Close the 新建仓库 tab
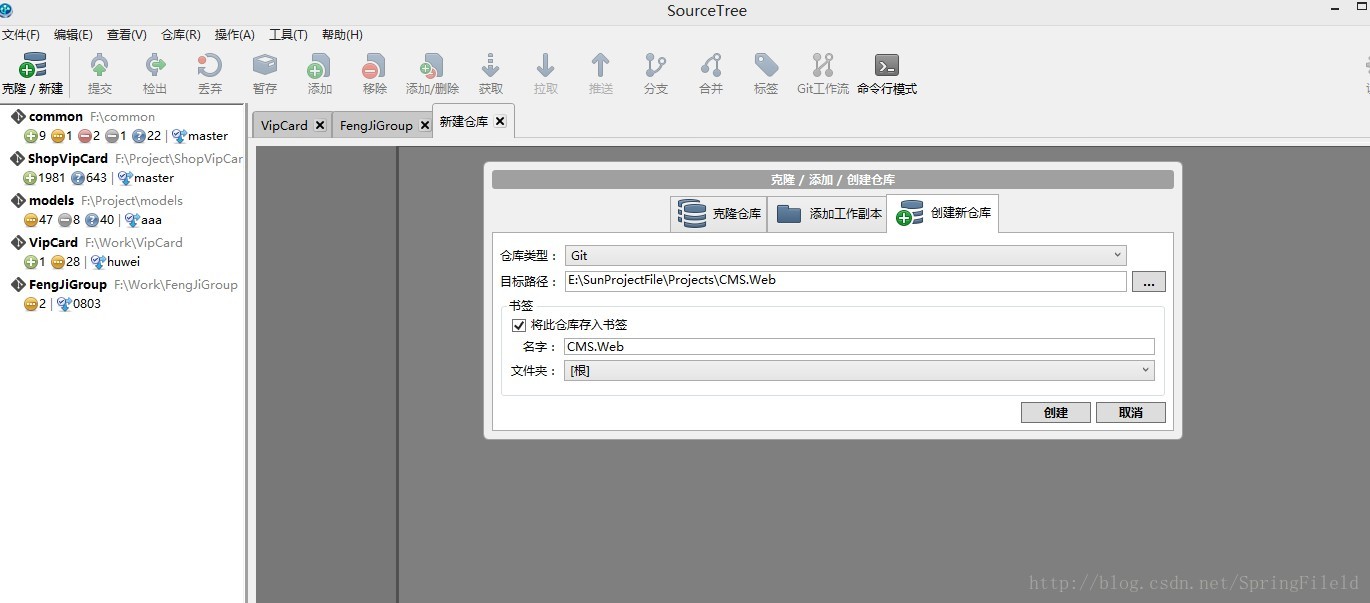Image resolution: width=1370 pixels, height=603 pixels. 500,121
